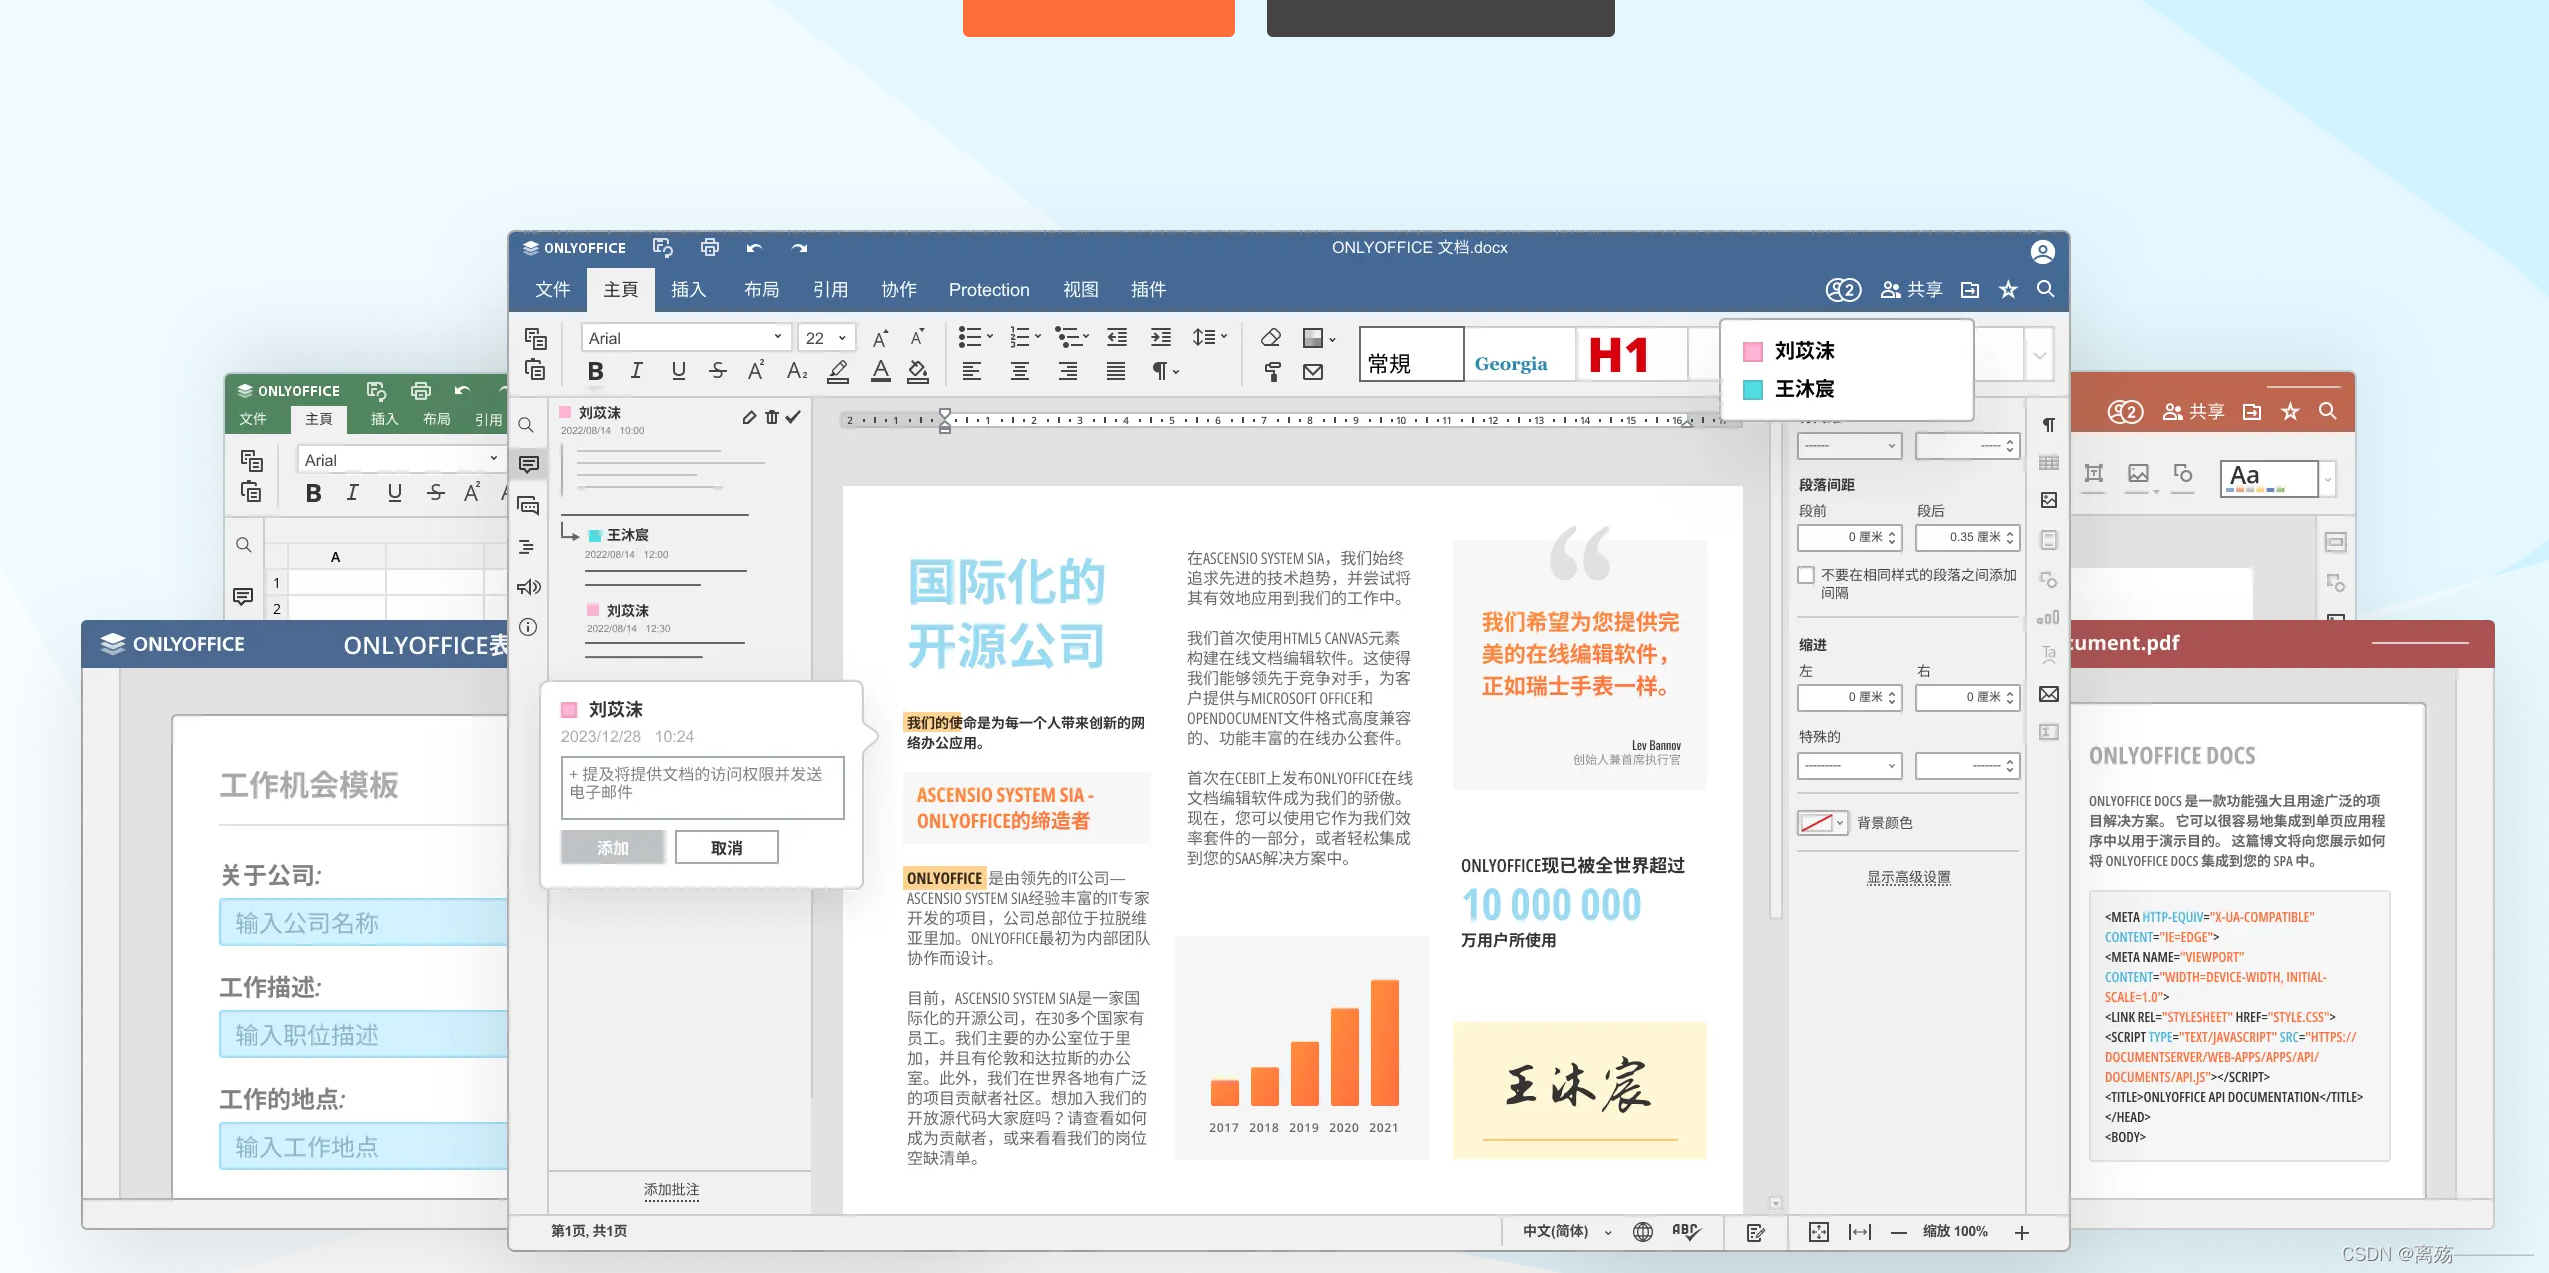Click the Subscript icon in the document editor

tap(797, 372)
